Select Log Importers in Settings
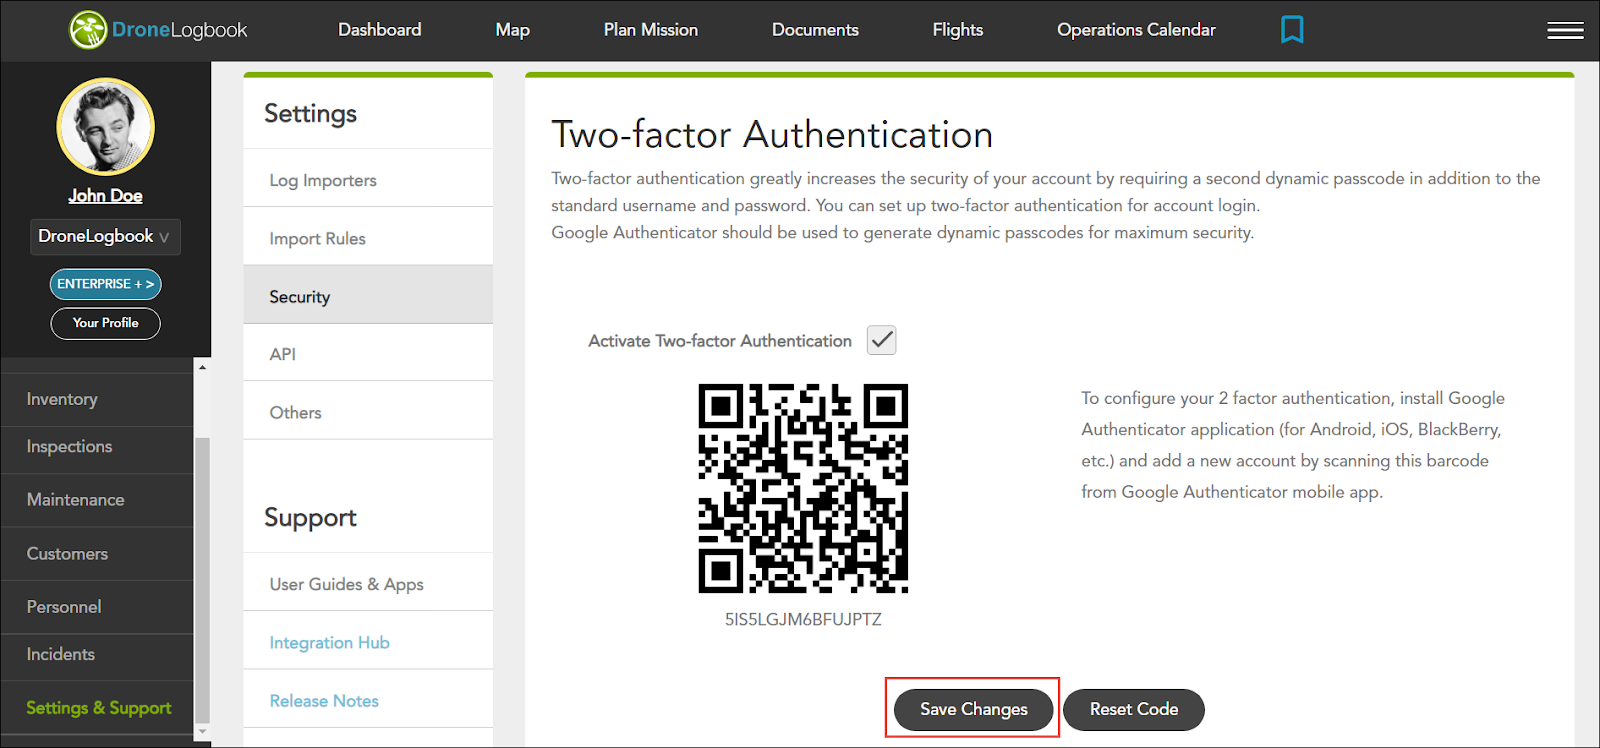Viewport: 1600px width, 748px height. [368, 180]
